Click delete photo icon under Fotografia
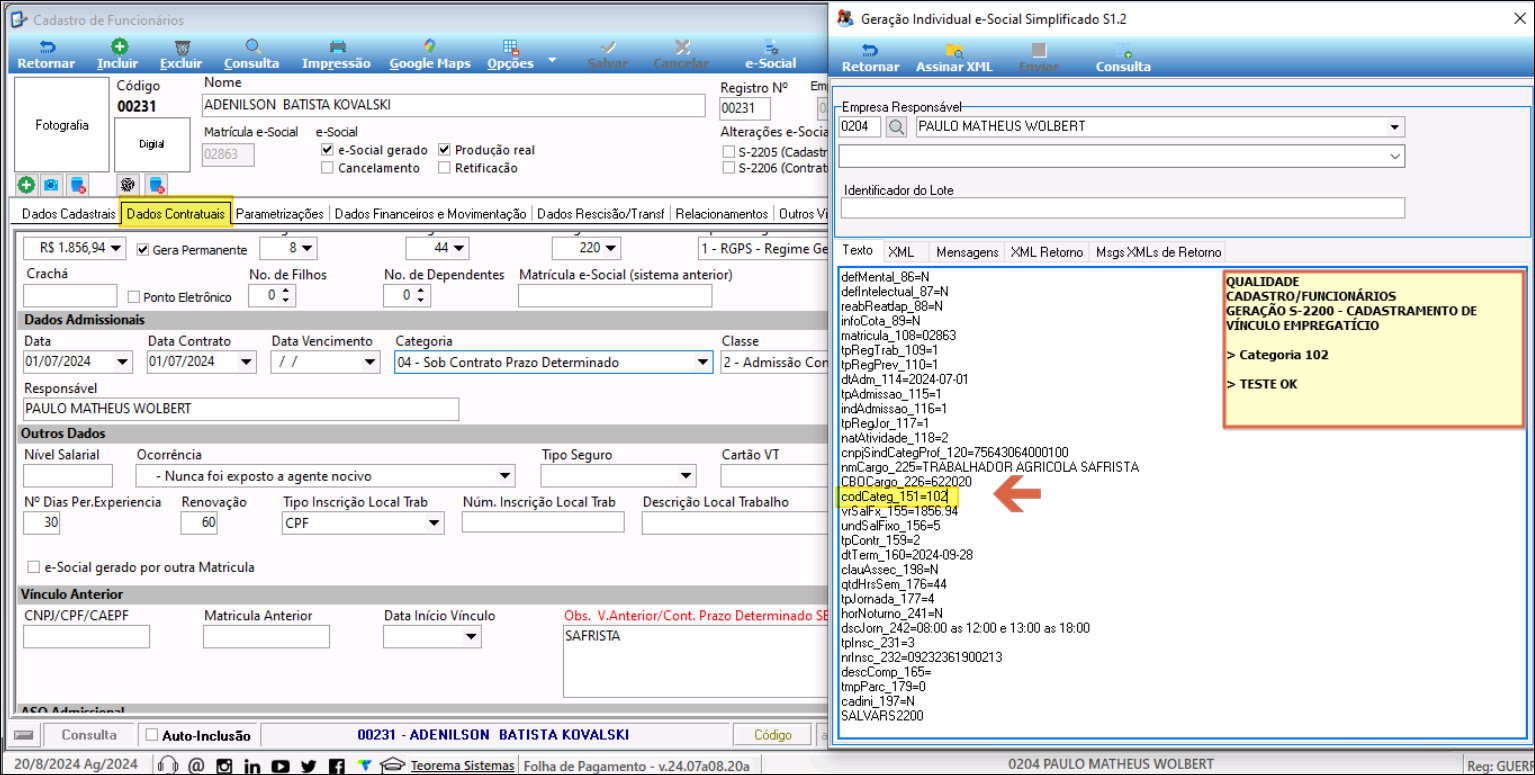The width and height of the screenshot is (1535, 775). pos(77,184)
